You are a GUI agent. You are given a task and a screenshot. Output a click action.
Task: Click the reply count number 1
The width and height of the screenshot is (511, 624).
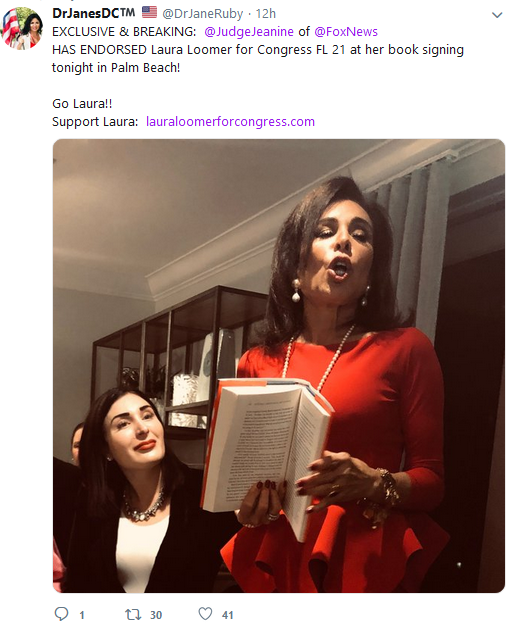point(82,615)
